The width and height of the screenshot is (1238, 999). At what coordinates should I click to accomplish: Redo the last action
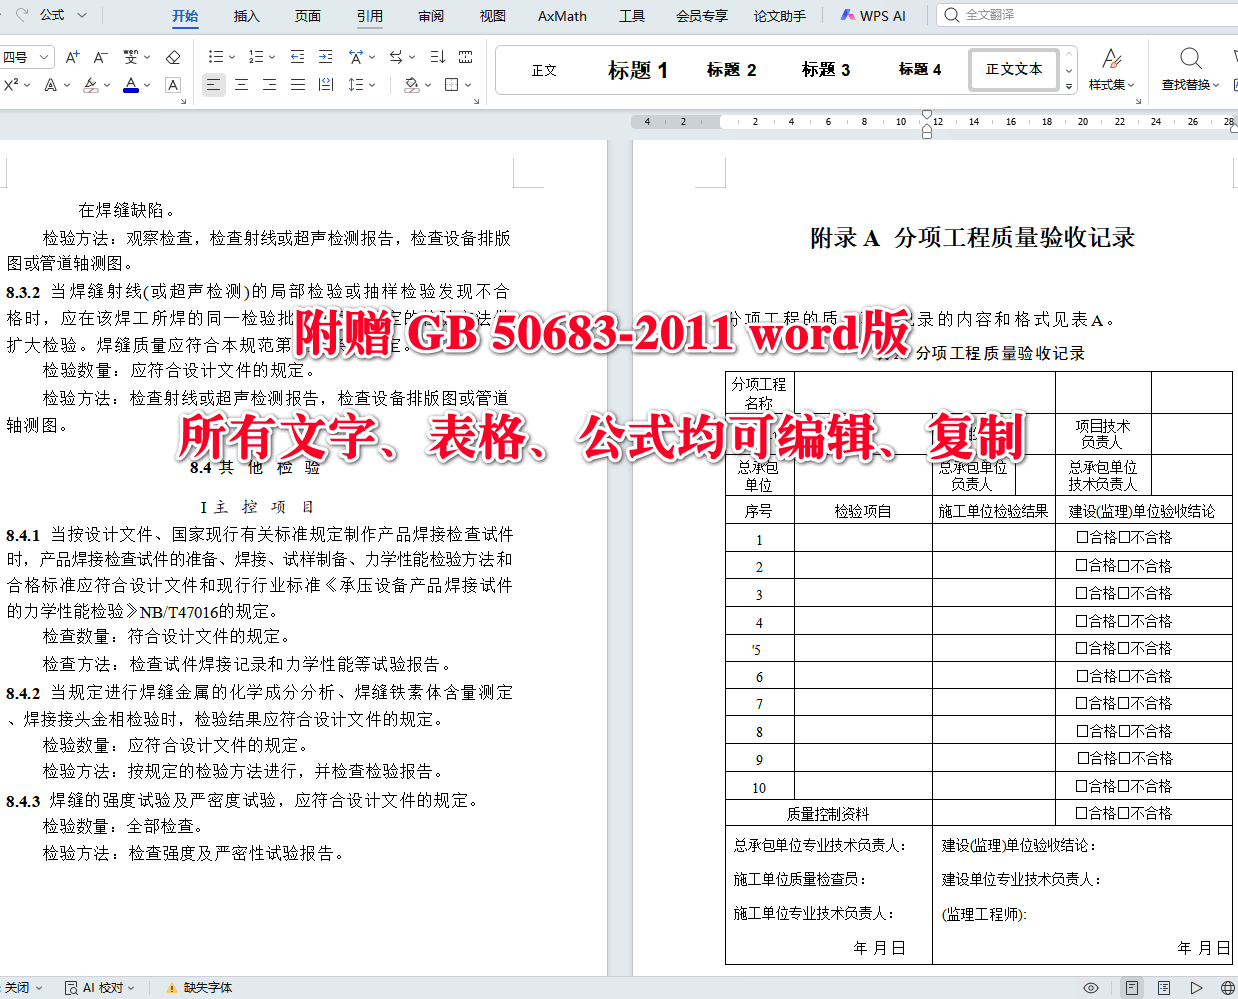[23, 15]
